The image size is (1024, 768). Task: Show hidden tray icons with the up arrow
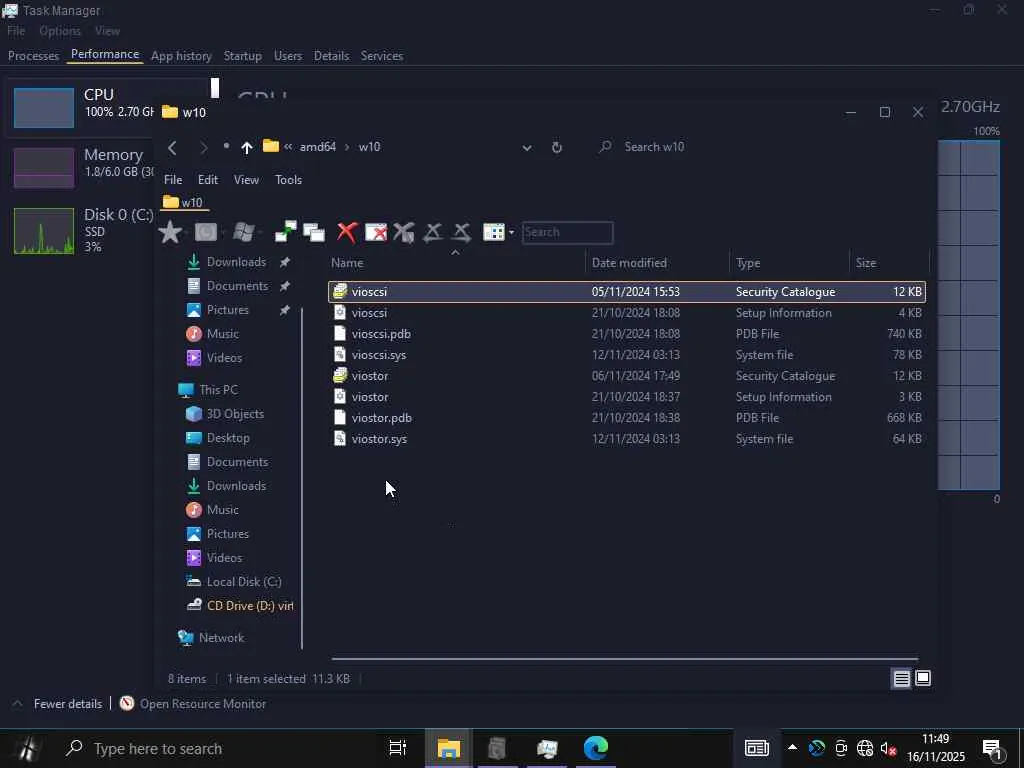pyautogui.click(x=792, y=747)
